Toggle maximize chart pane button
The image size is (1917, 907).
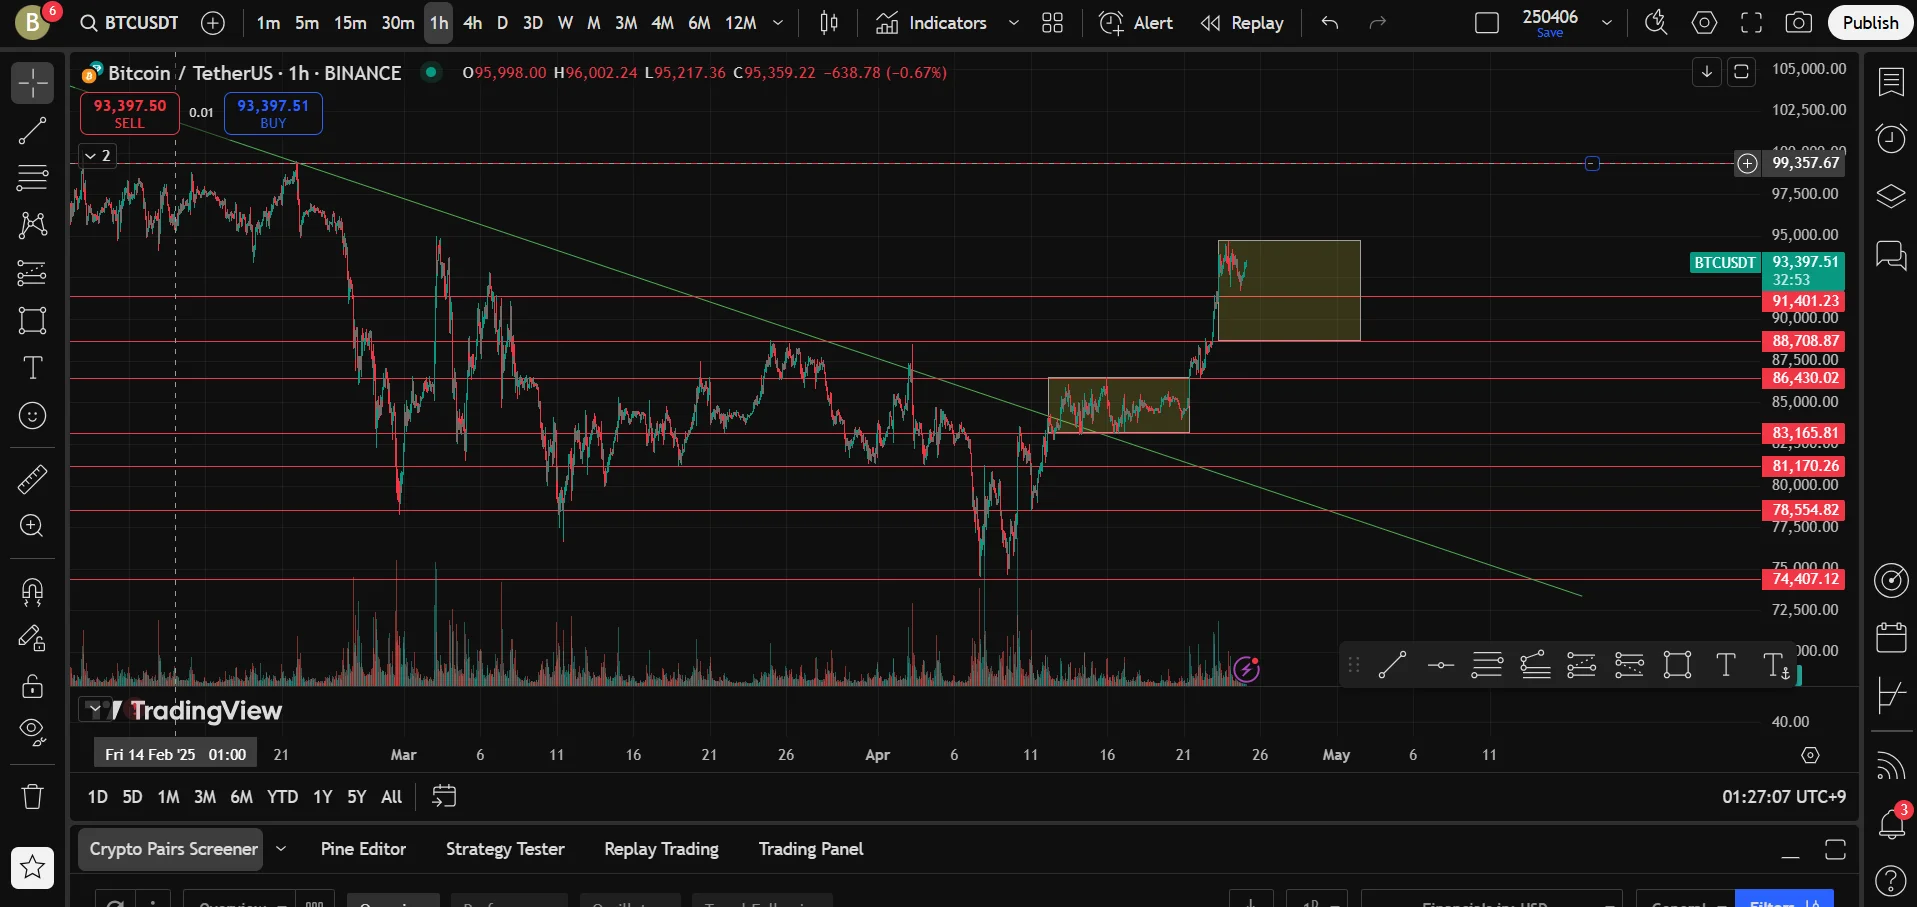pos(1741,72)
